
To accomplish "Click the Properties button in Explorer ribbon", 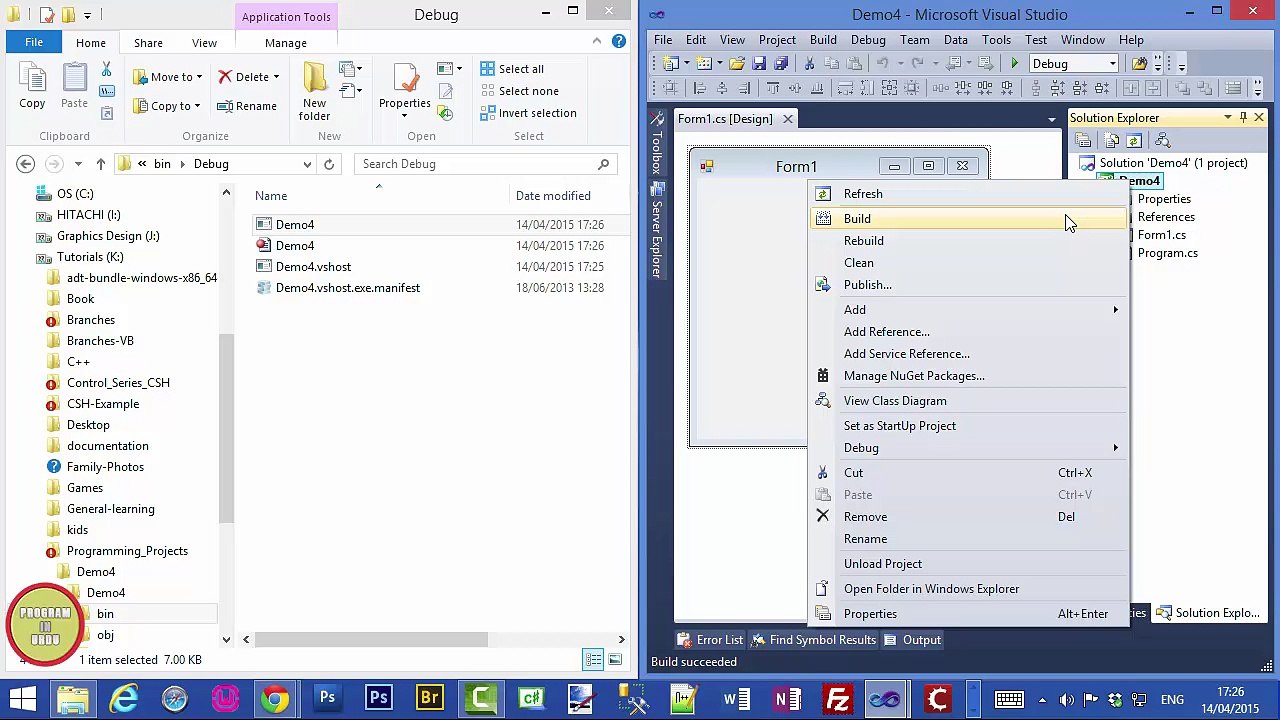I will 404,88.
